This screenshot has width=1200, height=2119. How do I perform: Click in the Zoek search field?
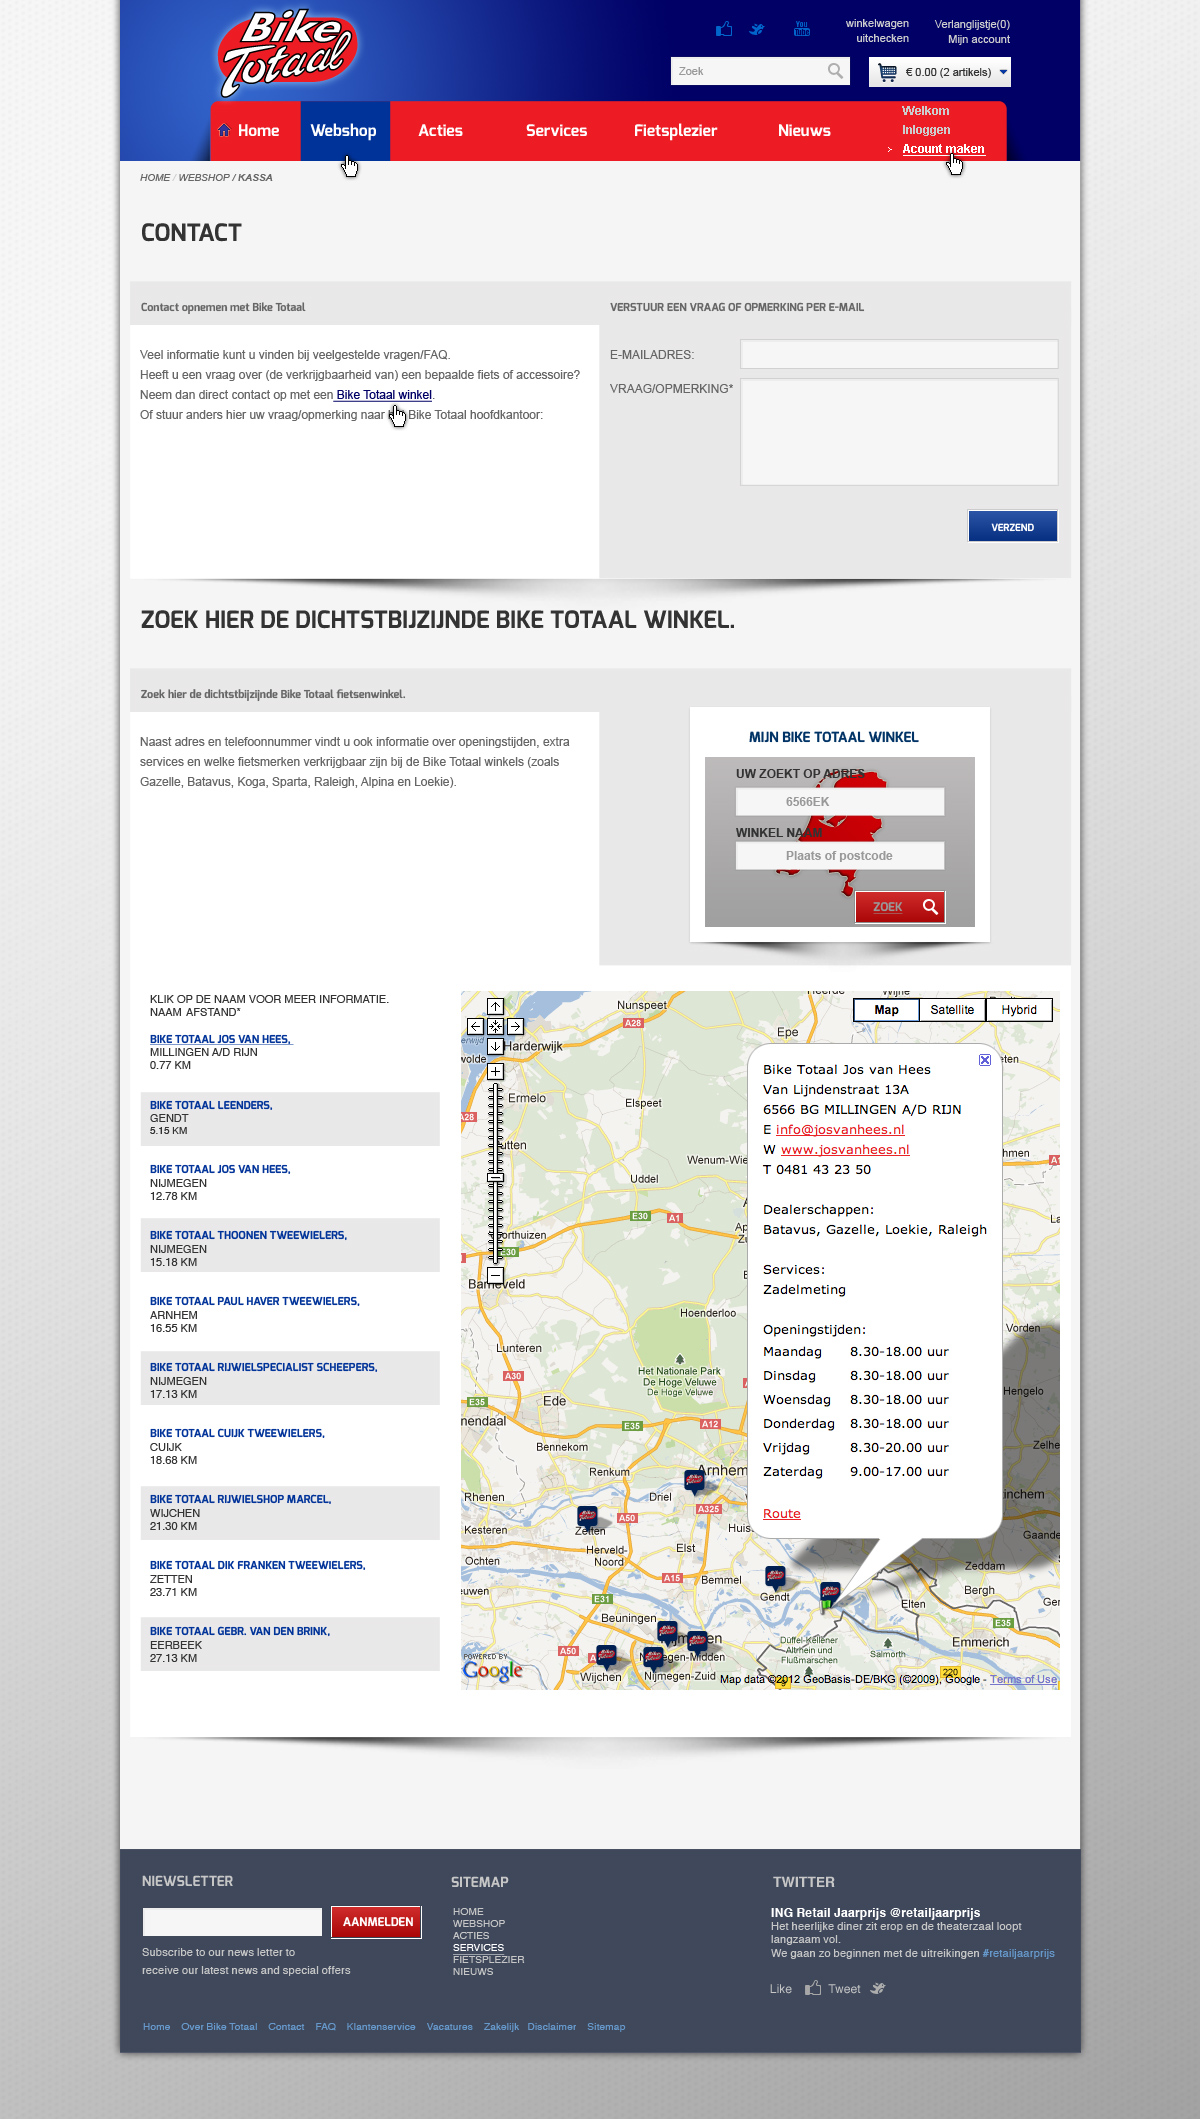(x=748, y=71)
